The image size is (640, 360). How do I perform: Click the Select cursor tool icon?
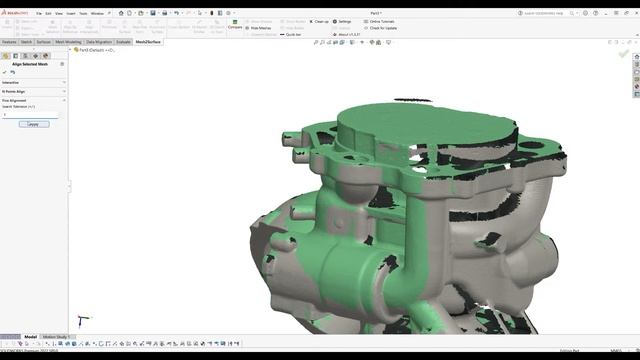[200, 13]
